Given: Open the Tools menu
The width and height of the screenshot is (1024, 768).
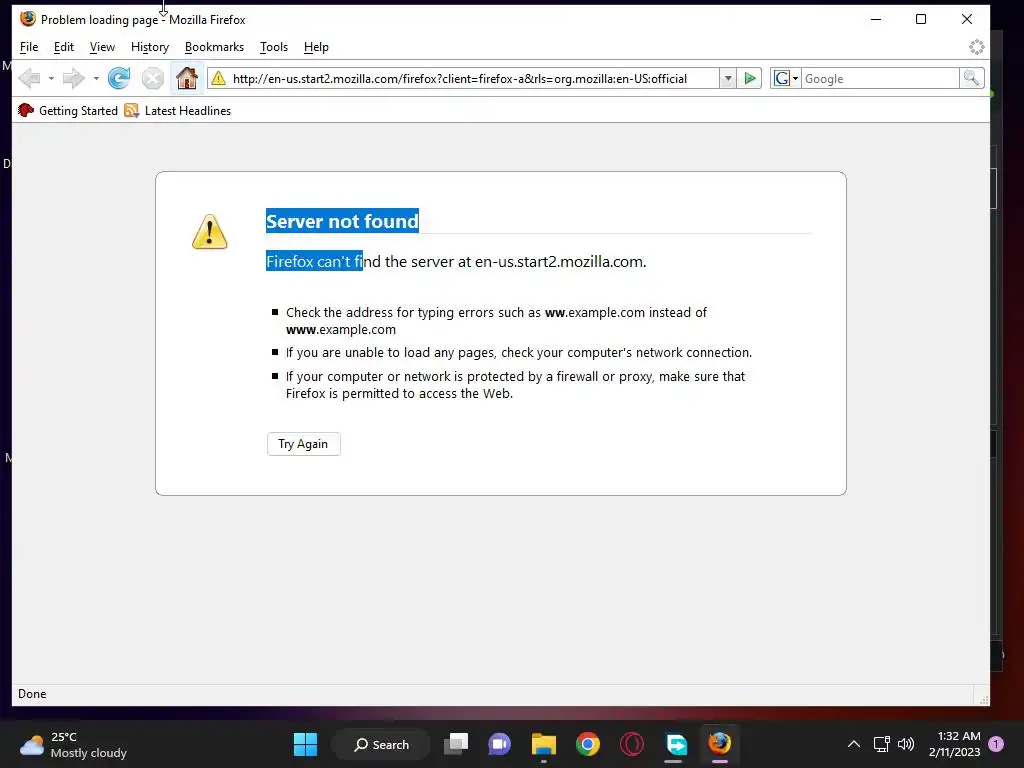Looking at the screenshot, I should coord(274,47).
